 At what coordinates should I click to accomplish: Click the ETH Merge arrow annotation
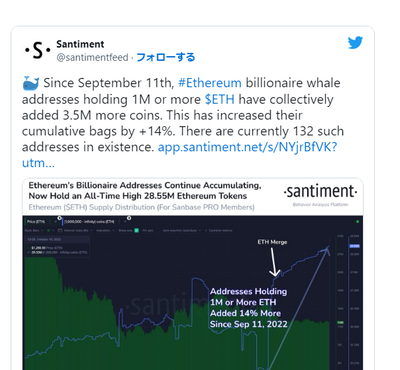[x=274, y=262]
